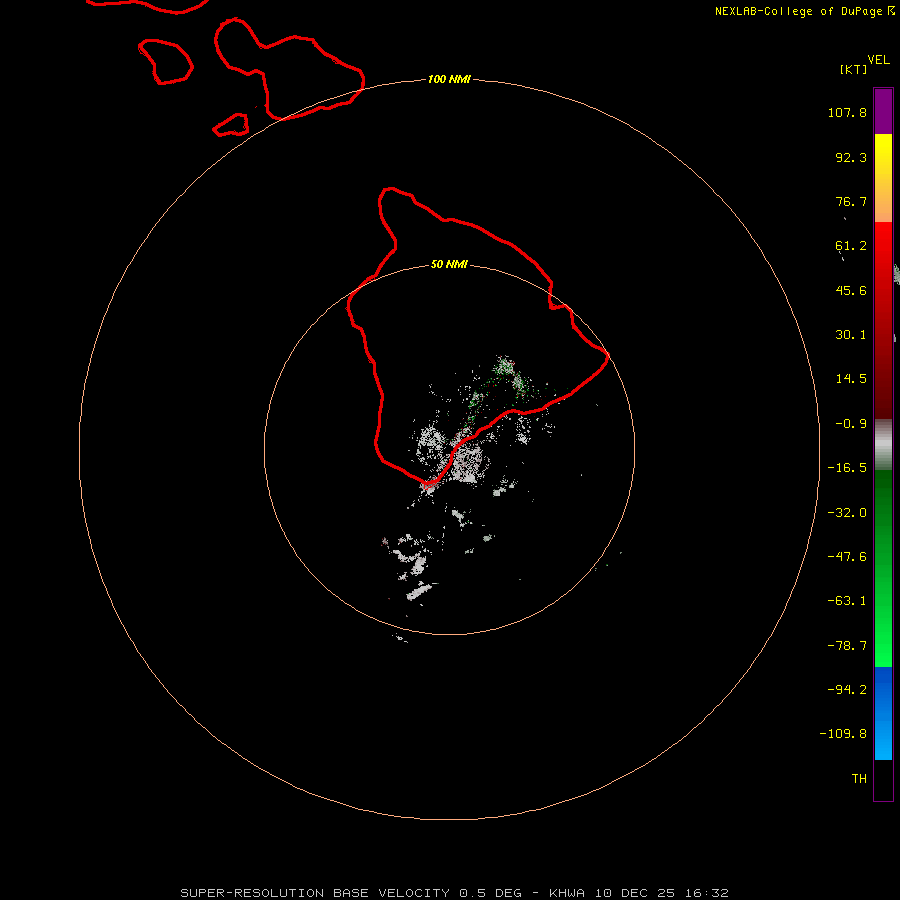Click the VEL legend title
Viewport: 900px width, 900px height.
(879, 60)
